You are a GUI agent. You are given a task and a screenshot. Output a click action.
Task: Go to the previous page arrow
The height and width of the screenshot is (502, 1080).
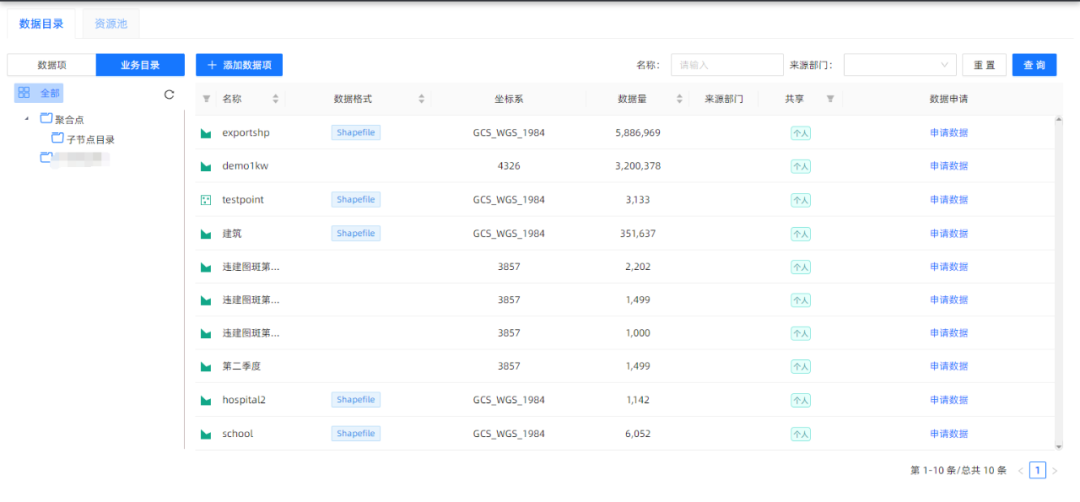tap(1021, 471)
